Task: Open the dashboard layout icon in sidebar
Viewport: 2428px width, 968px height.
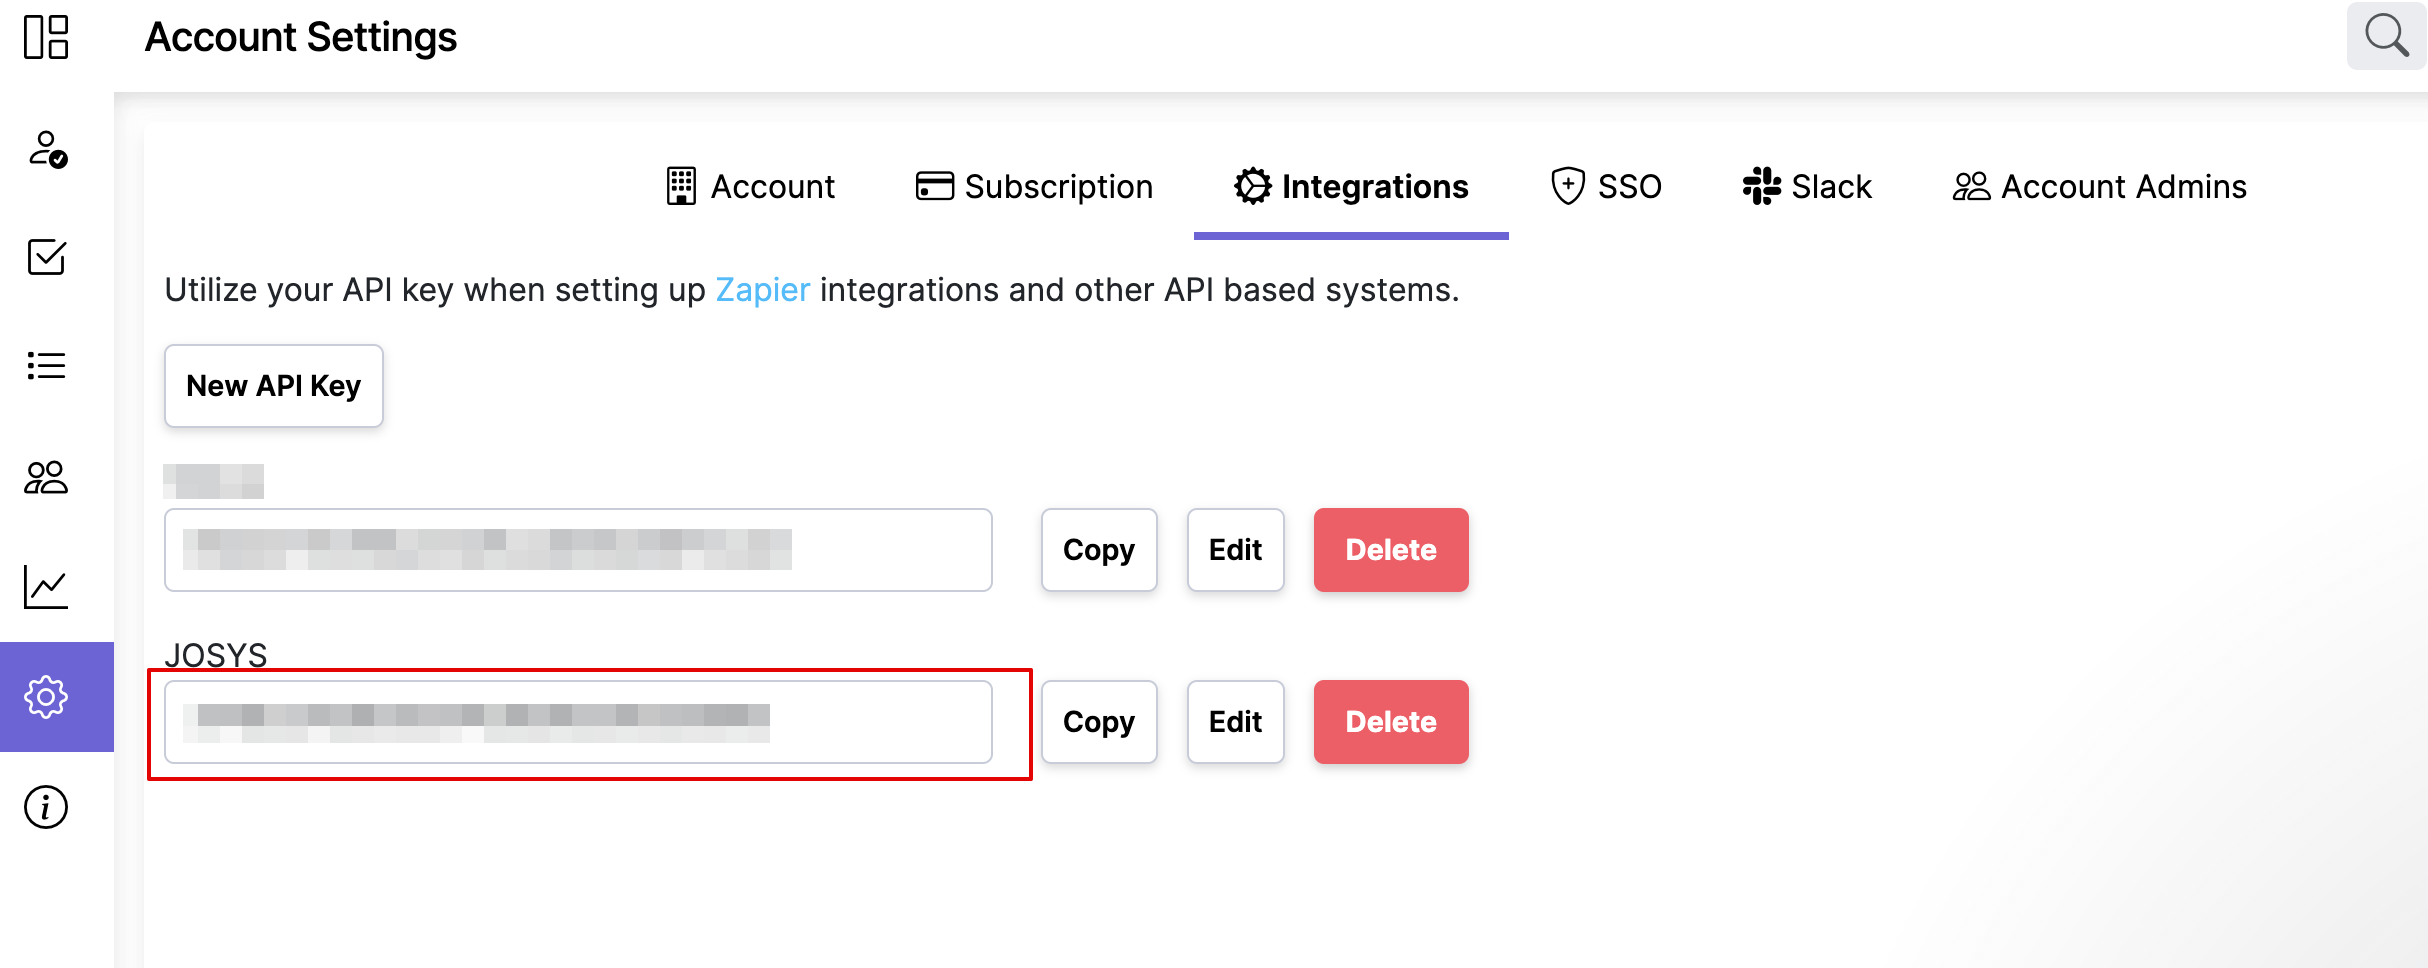Action: pos(46,37)
